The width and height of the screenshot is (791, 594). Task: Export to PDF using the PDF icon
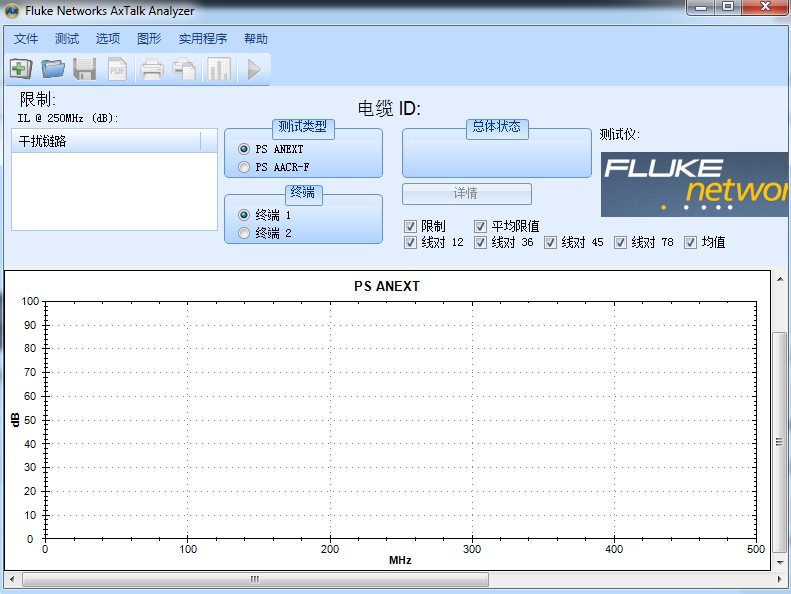pos(117,69)
